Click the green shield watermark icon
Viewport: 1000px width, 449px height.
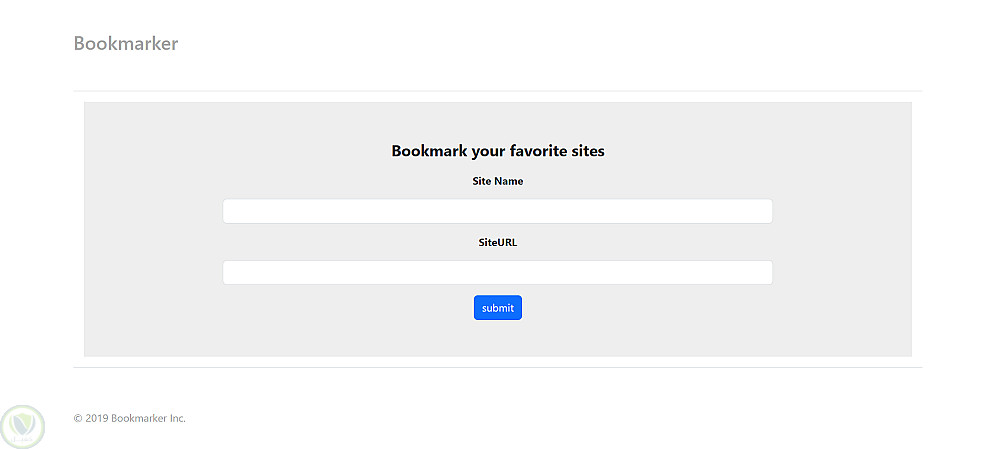pos(22,426)
